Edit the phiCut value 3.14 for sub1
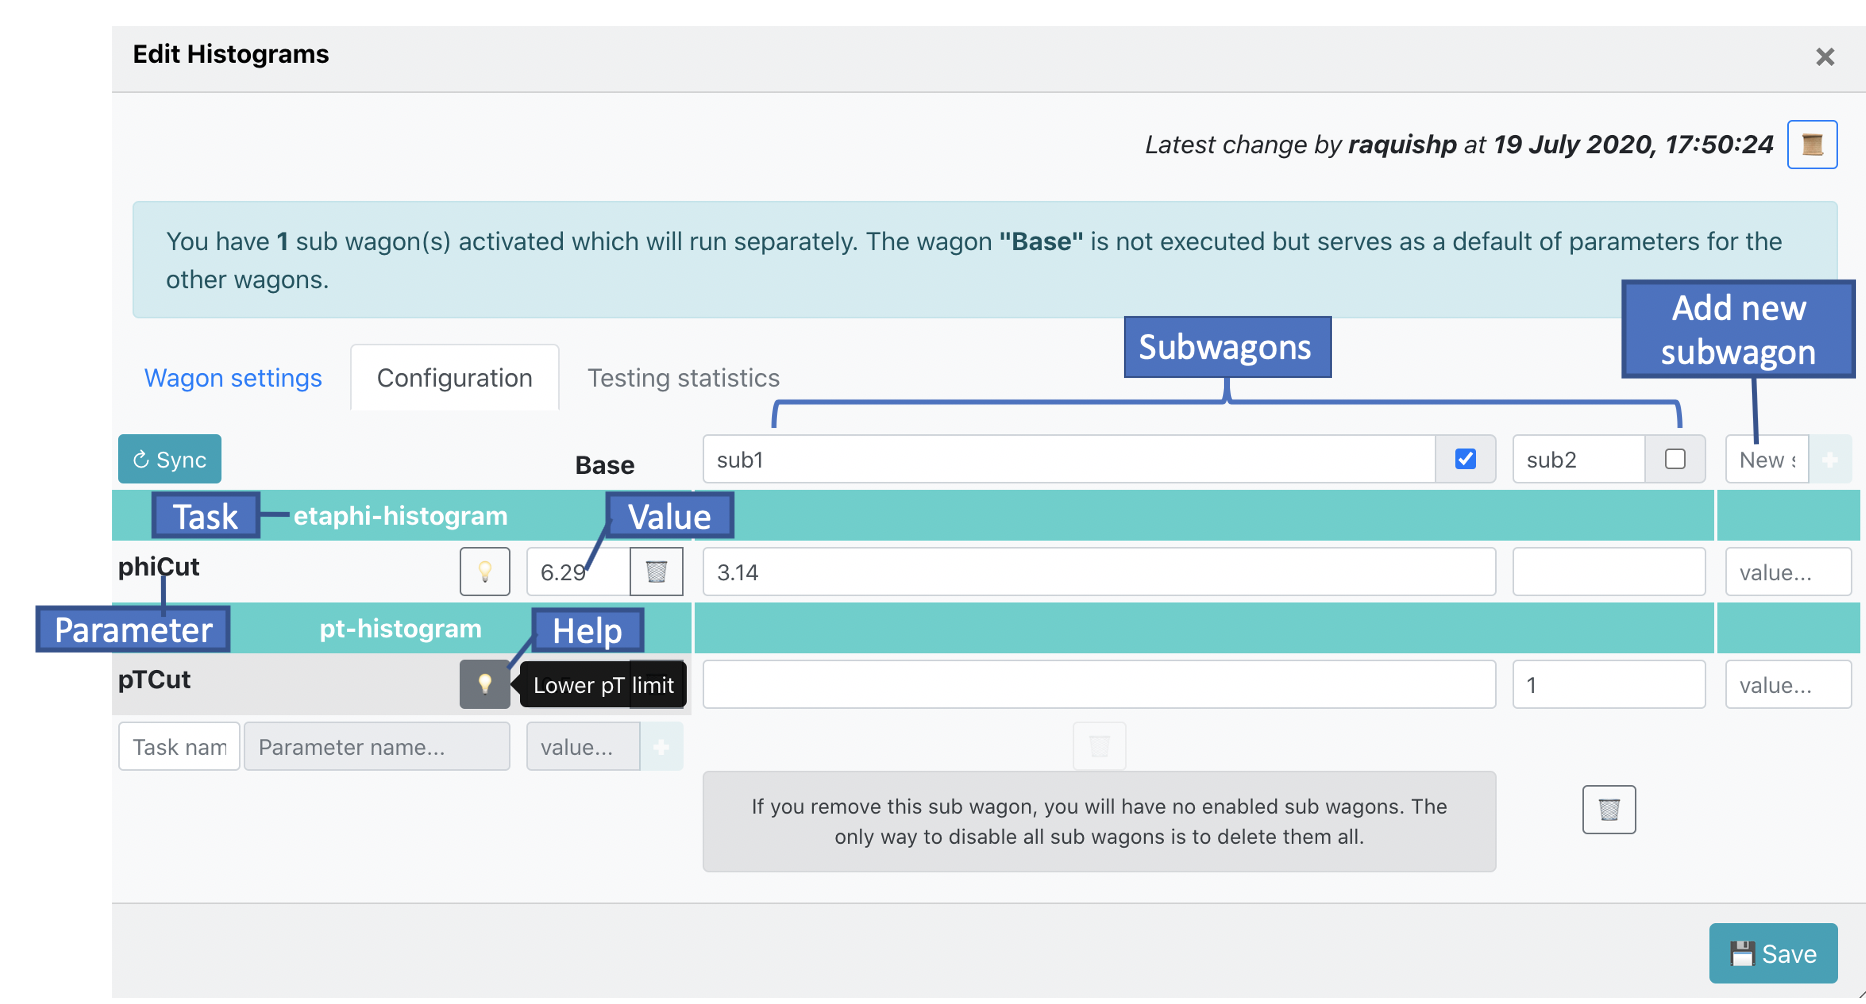The width and height of the screenshot is (1866, 1004). pyautogui.click(x=1098, y=572)
